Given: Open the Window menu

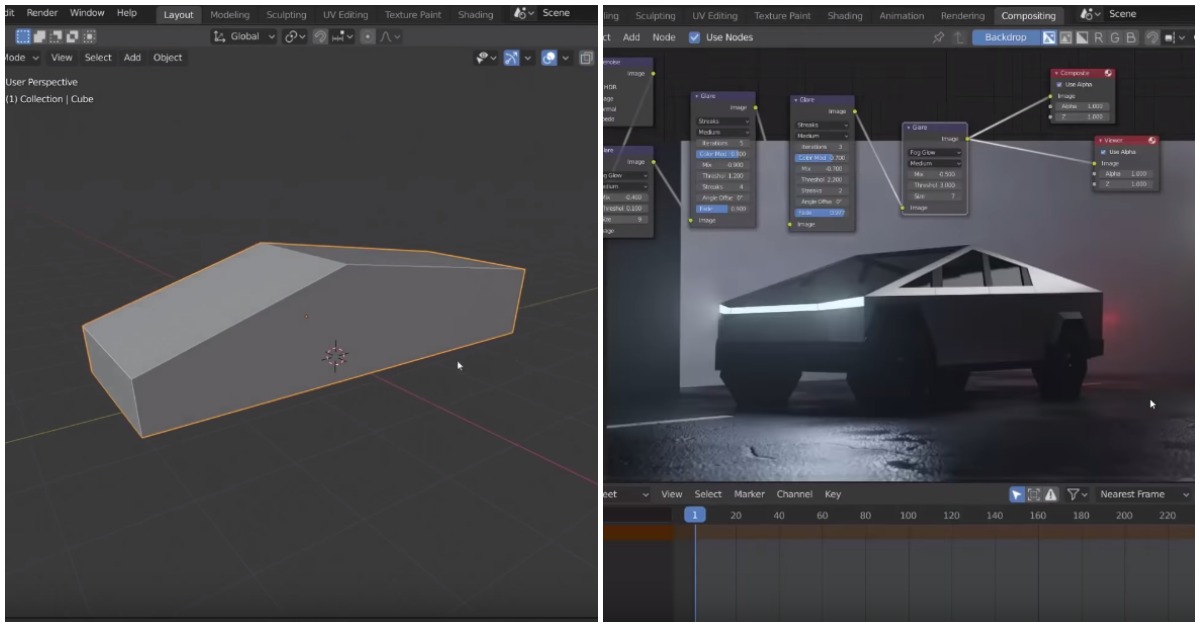Looking at the screenshot, I should click(x=87, y=13).
